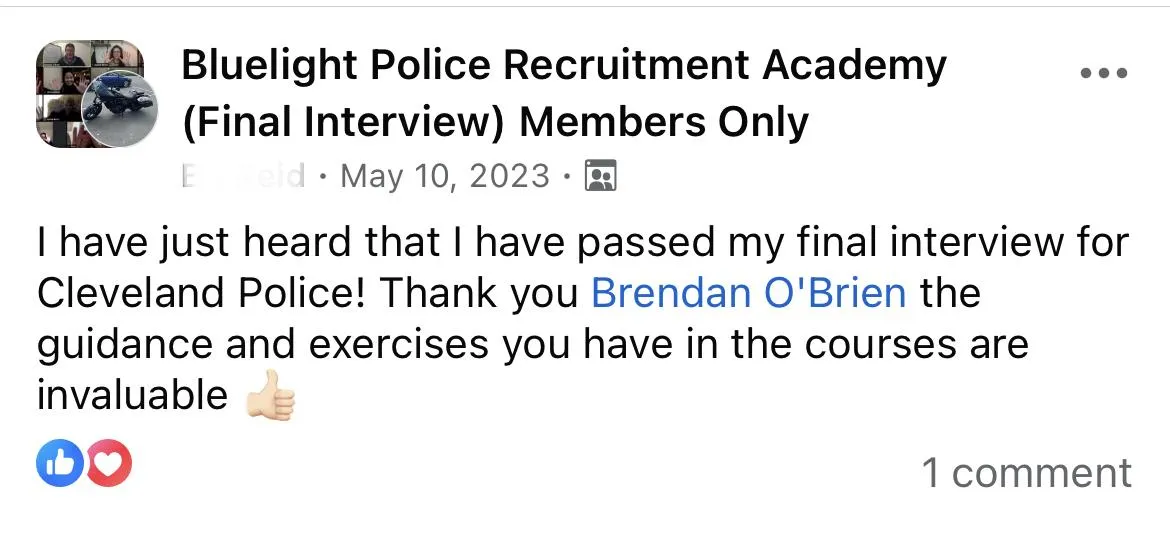1170x538 pixels.
Task: Open the motorcycle profile picture
Action: pyautogui.click(x=119, y=109)
